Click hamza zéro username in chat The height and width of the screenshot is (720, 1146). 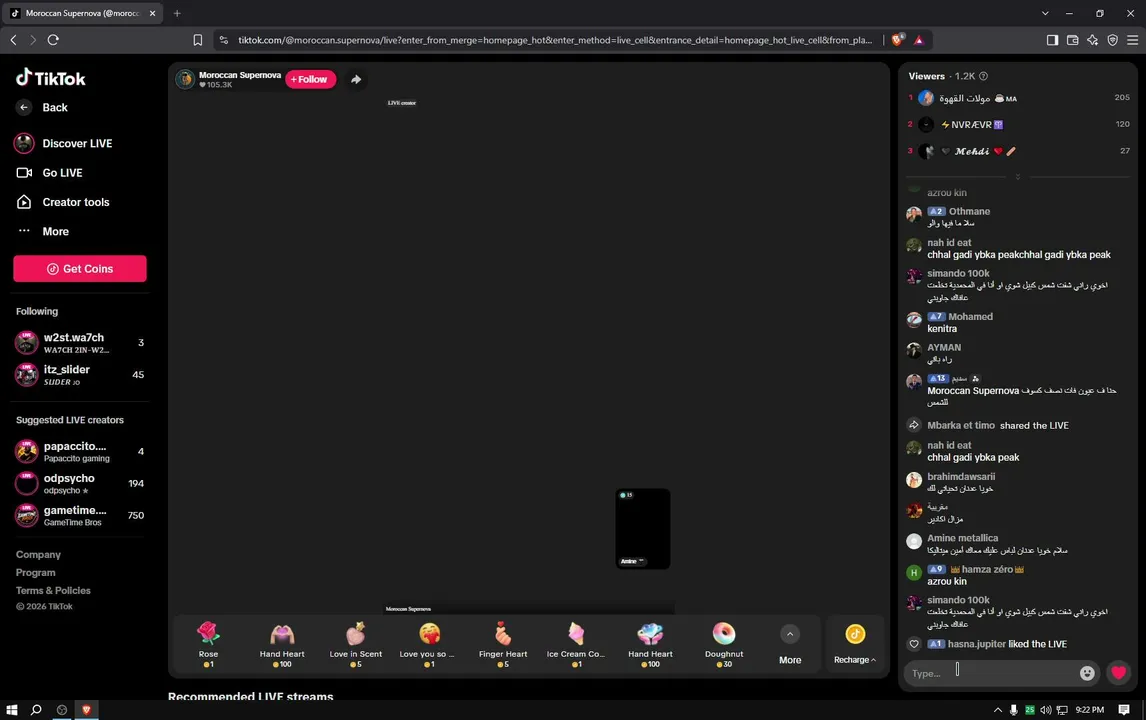[987, 569]
